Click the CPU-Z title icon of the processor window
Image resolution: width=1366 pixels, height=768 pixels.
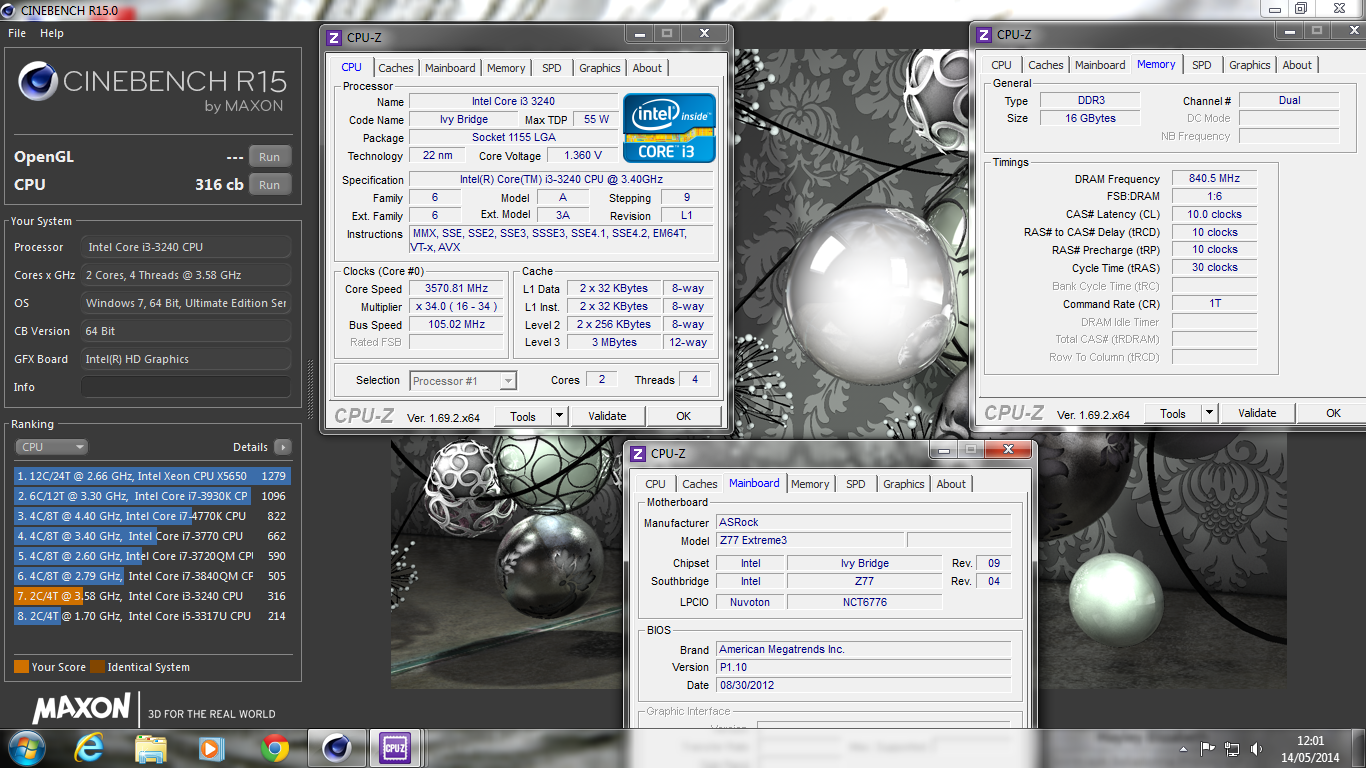(334, 37)
